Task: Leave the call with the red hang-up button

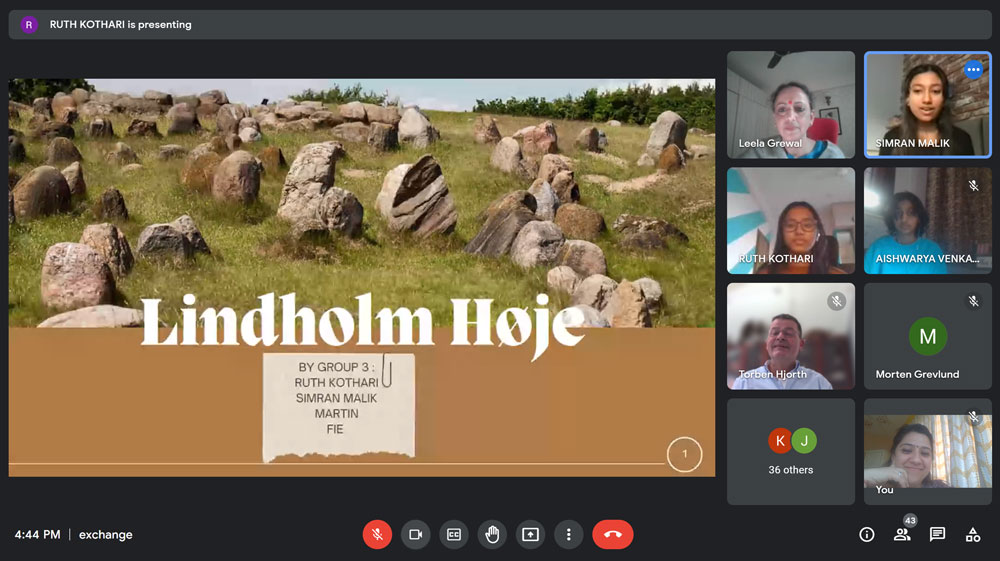Action: [x=613, y=534]
